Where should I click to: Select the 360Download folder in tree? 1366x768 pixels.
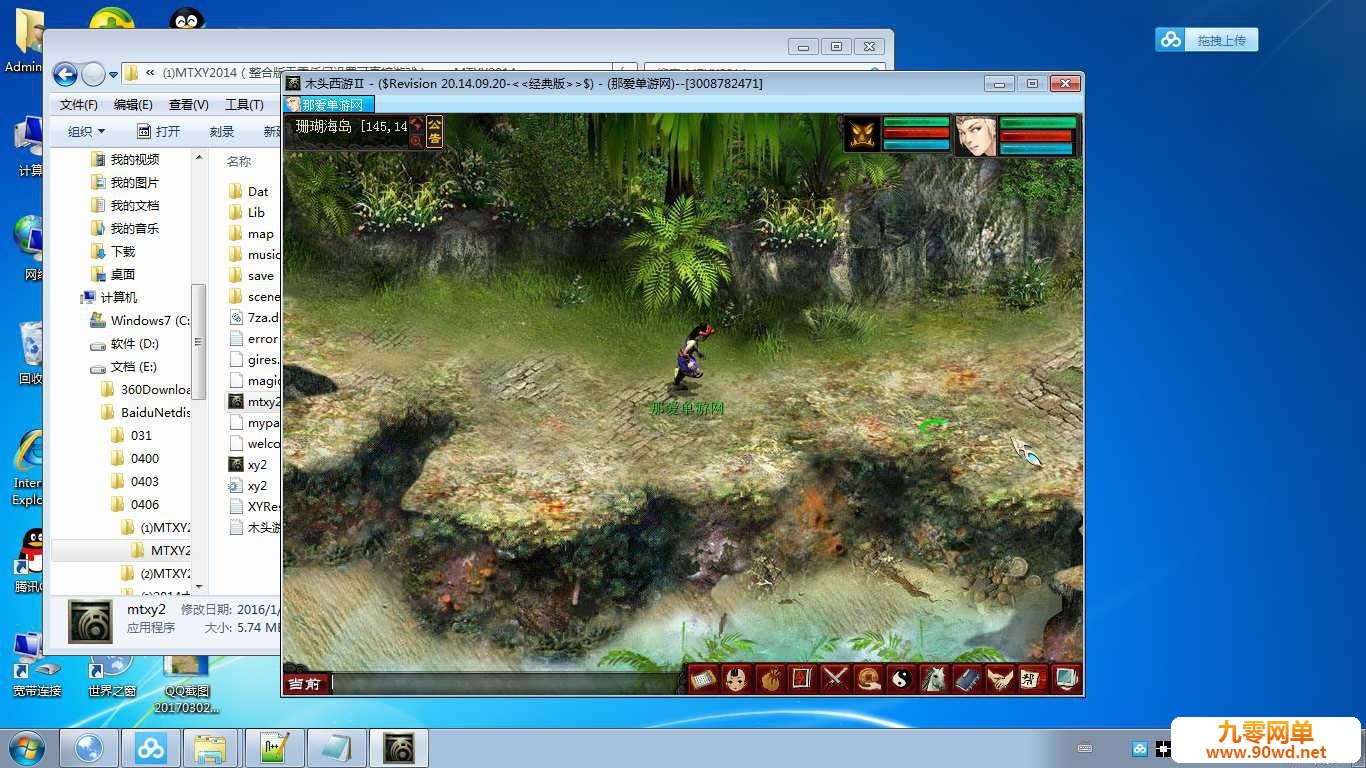146,389
